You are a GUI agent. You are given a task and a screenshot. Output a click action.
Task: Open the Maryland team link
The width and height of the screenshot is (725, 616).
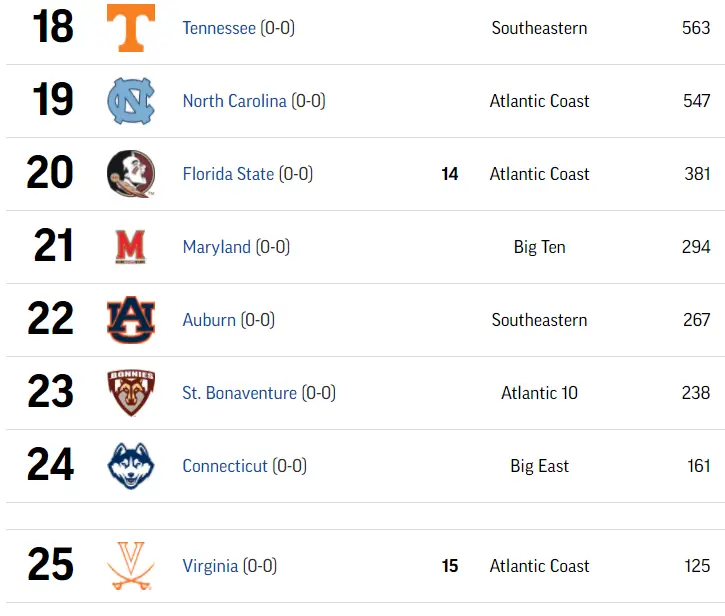click(x=216, y=247)
